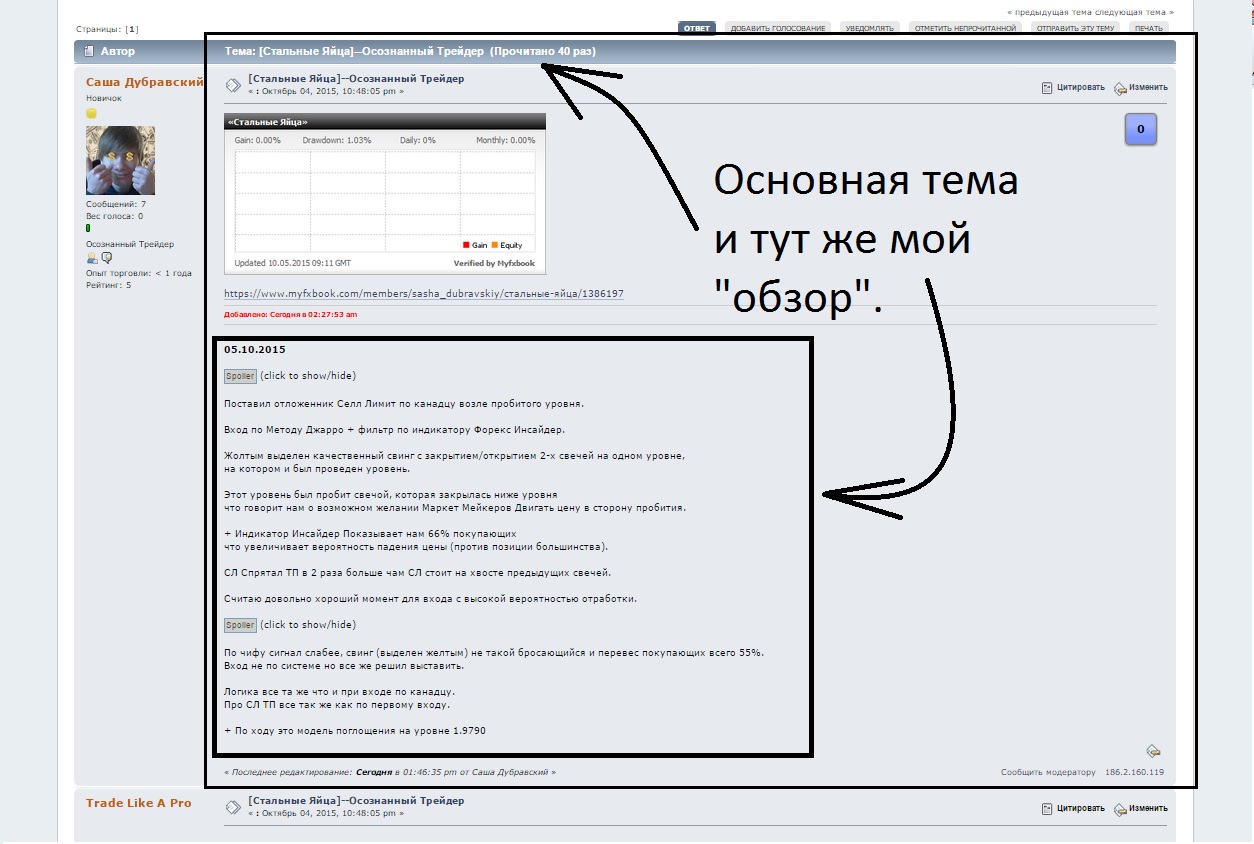
Task: Click the УВЕДОМЛЯТЬ button
Action: click(x=870, y=28)
